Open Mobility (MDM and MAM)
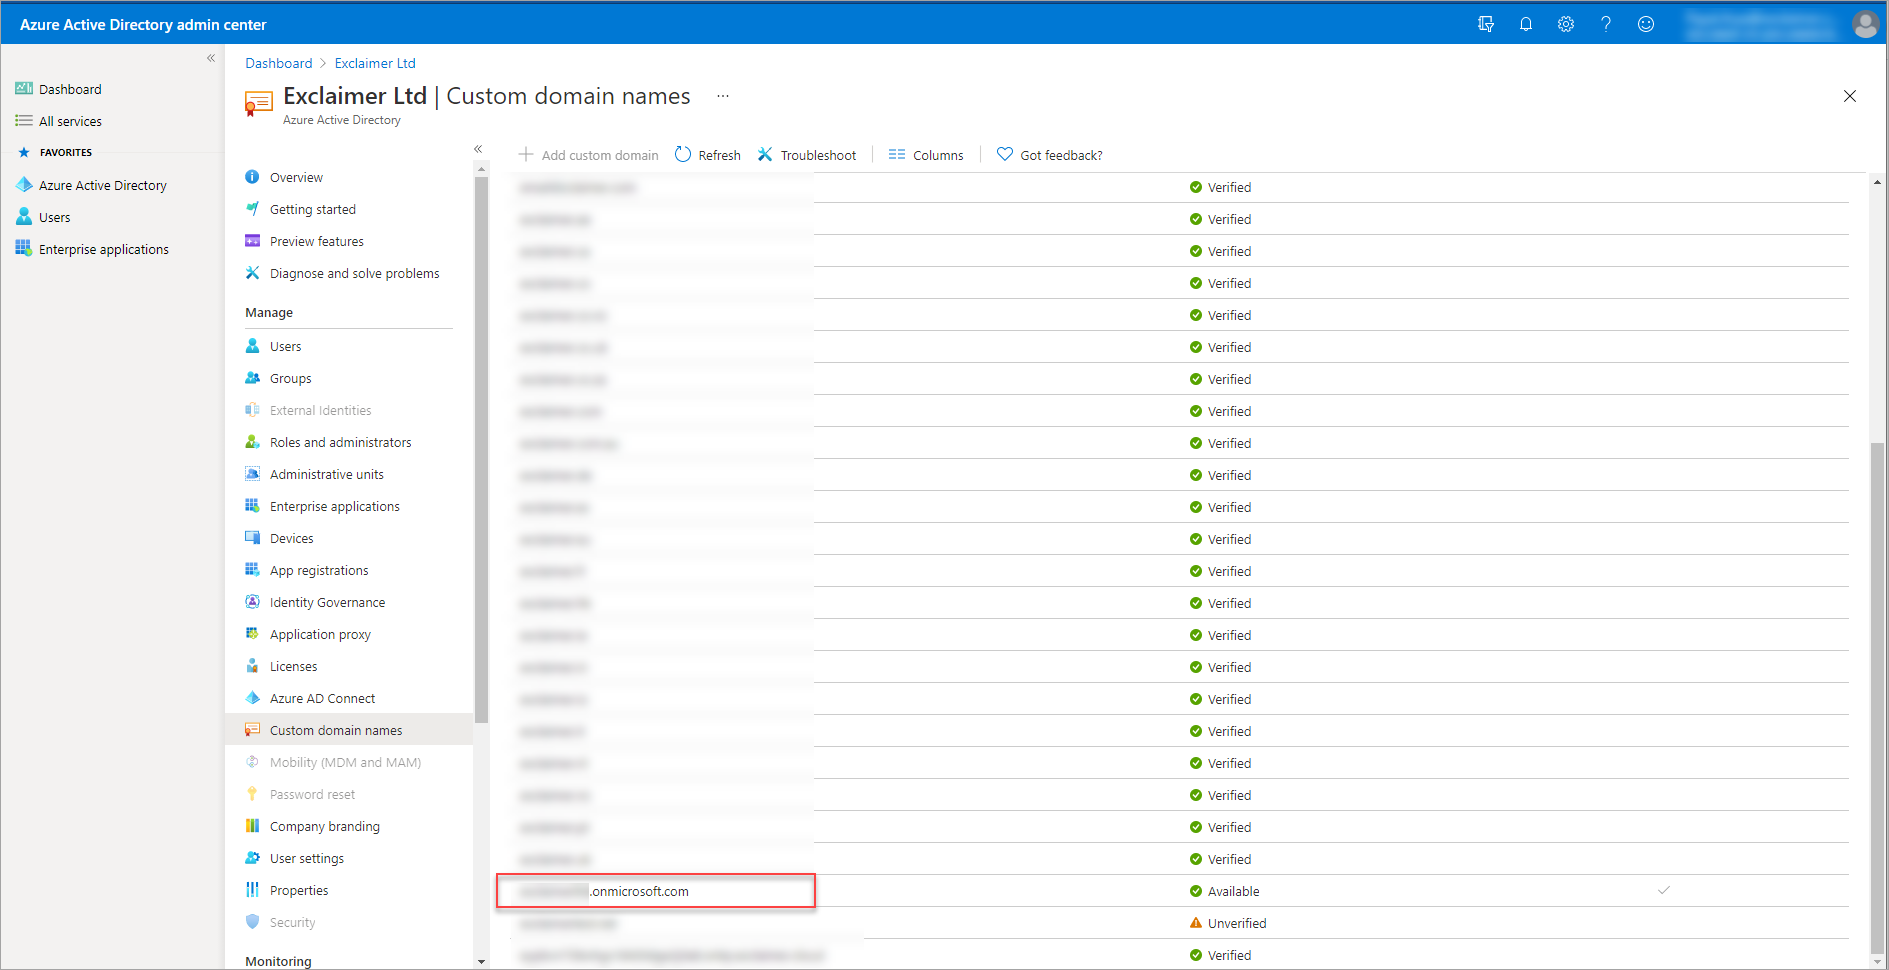Screen dimensions: 1889x970 pos(345,762)
